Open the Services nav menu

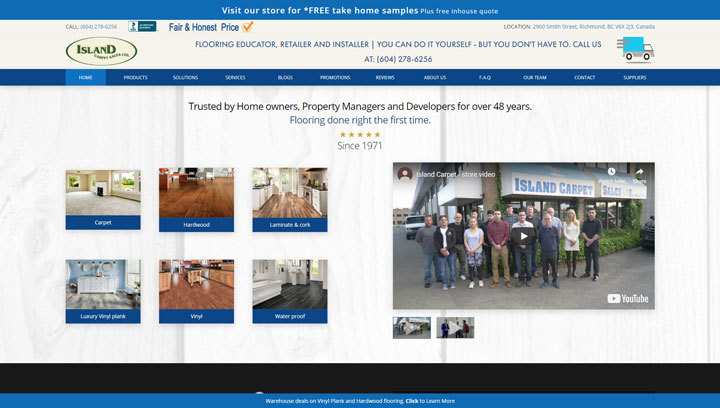click(235, 77)
